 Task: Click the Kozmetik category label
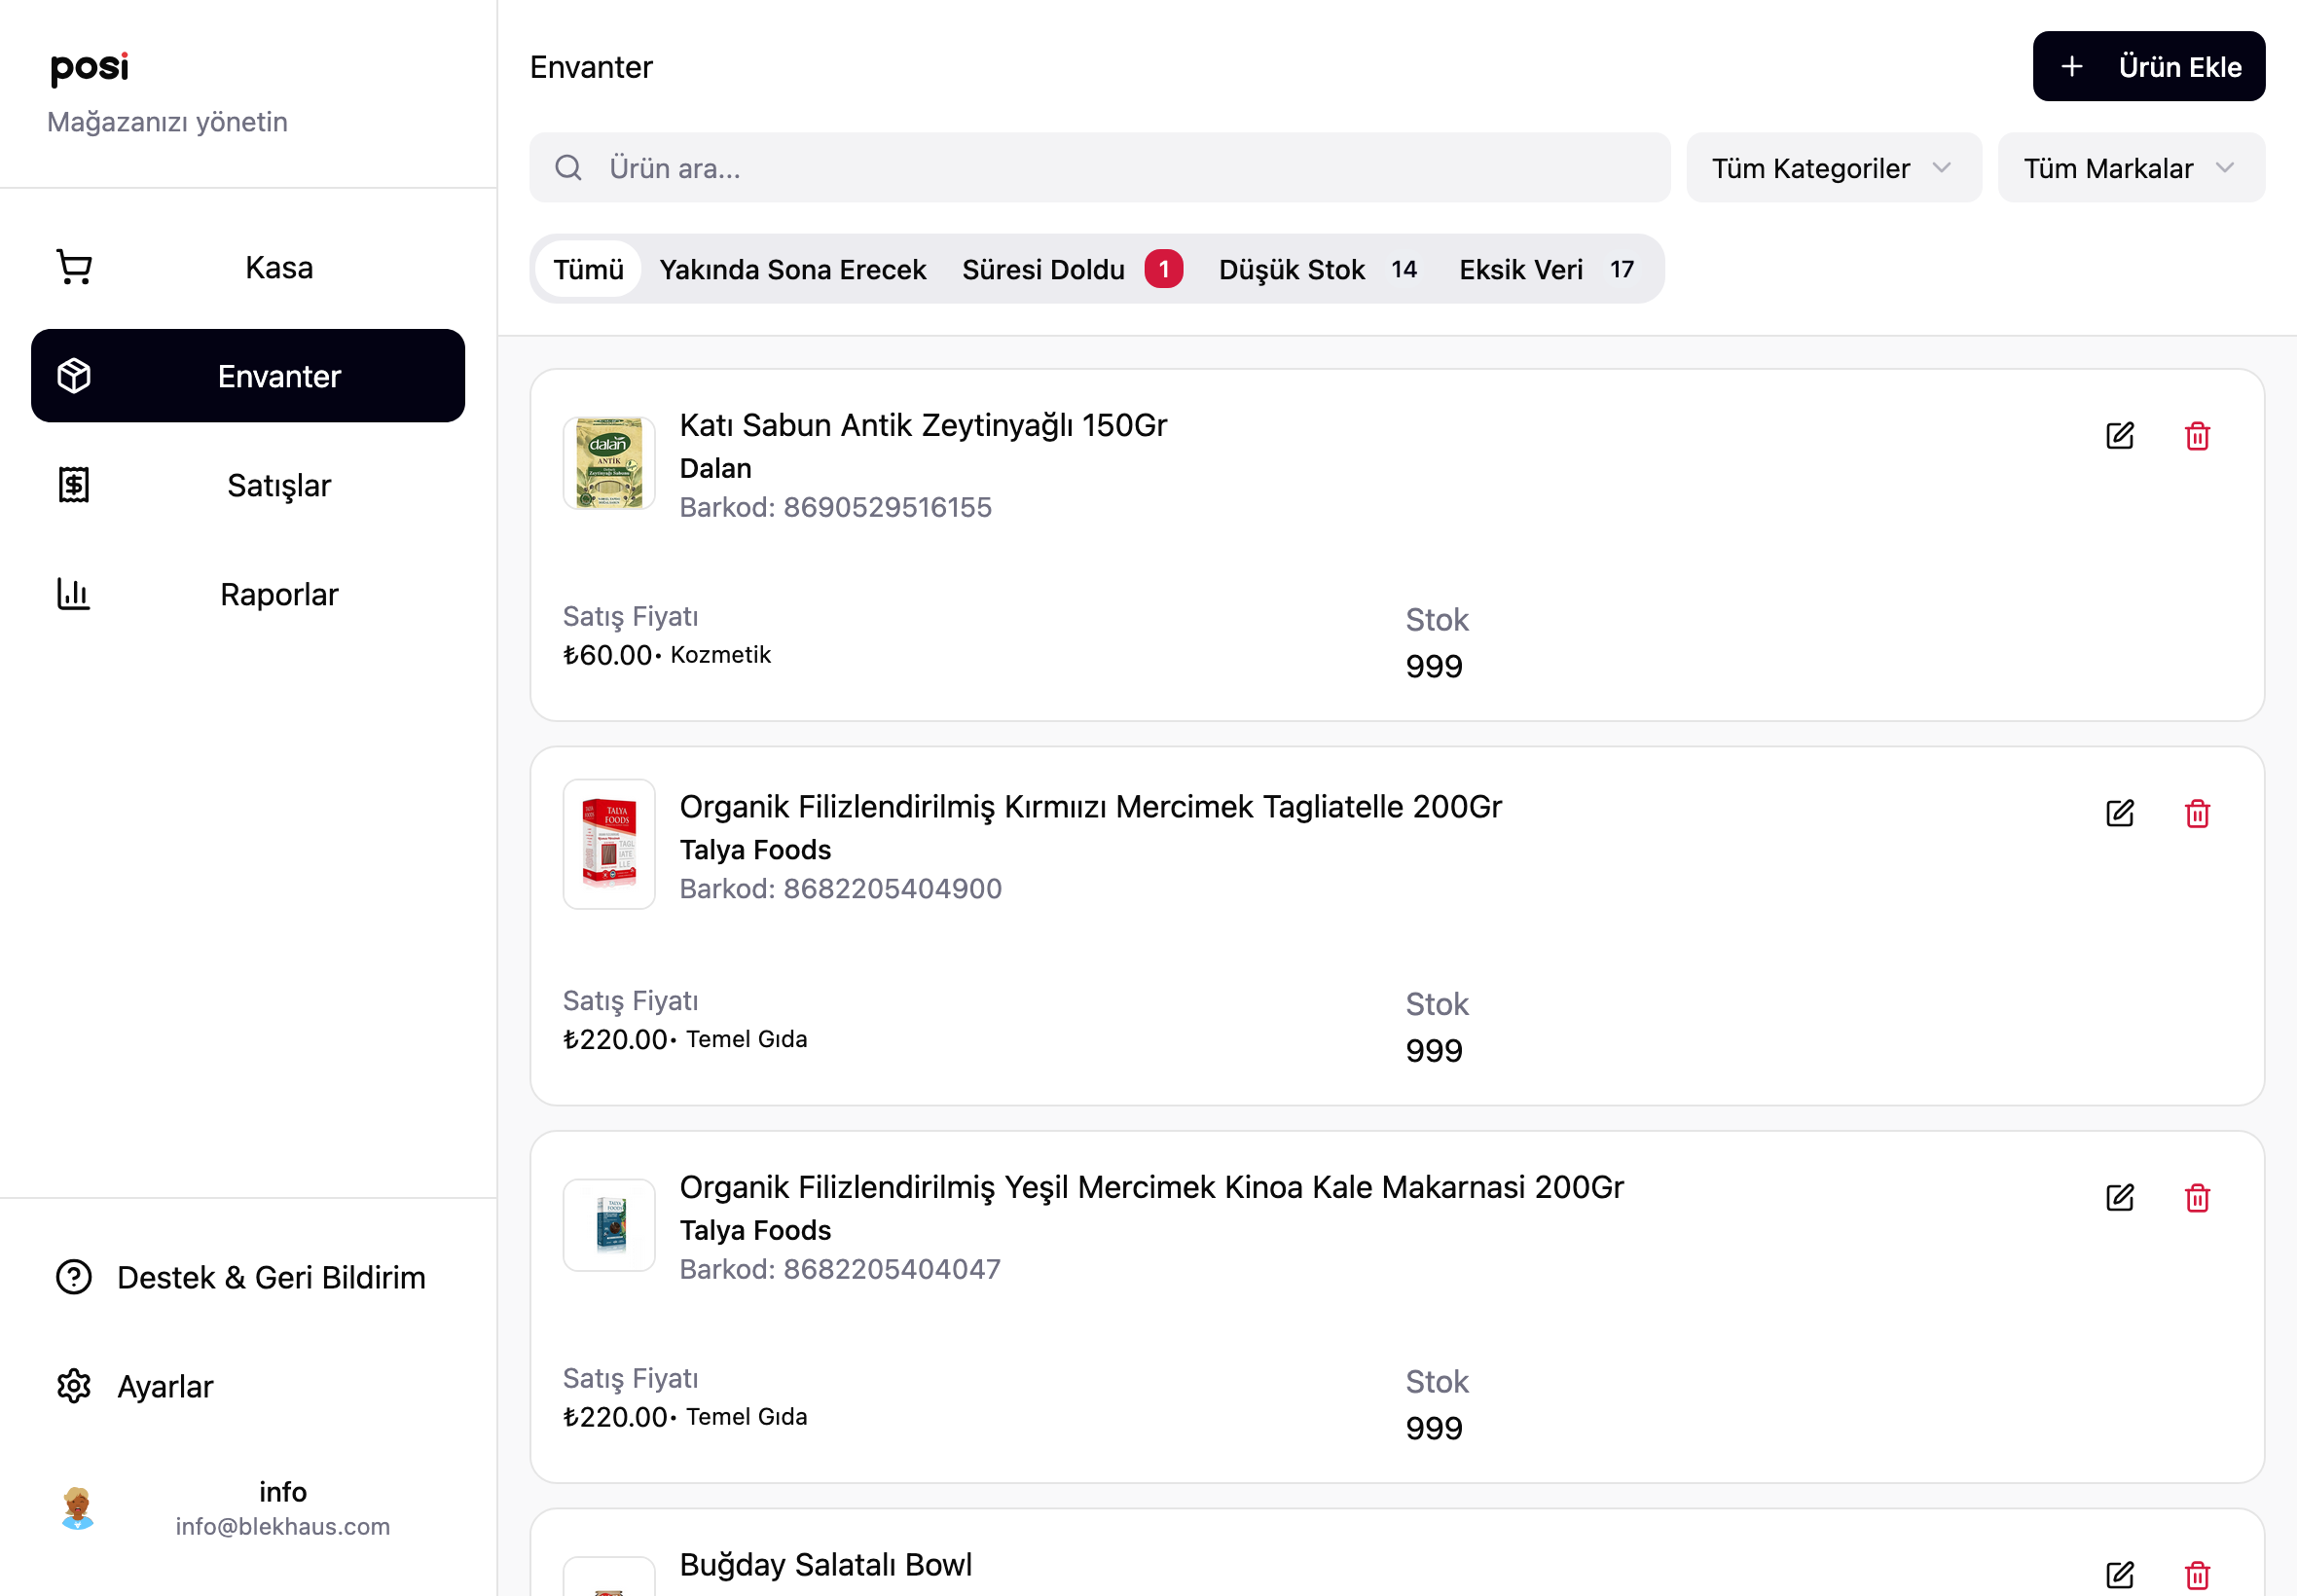pos(721,655)
